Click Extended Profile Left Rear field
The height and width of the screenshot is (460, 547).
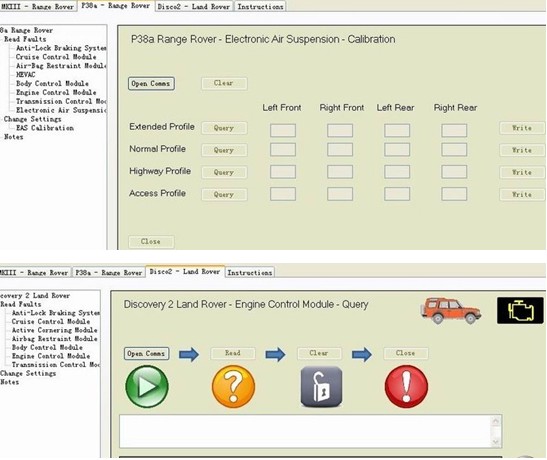pos(397,130)
